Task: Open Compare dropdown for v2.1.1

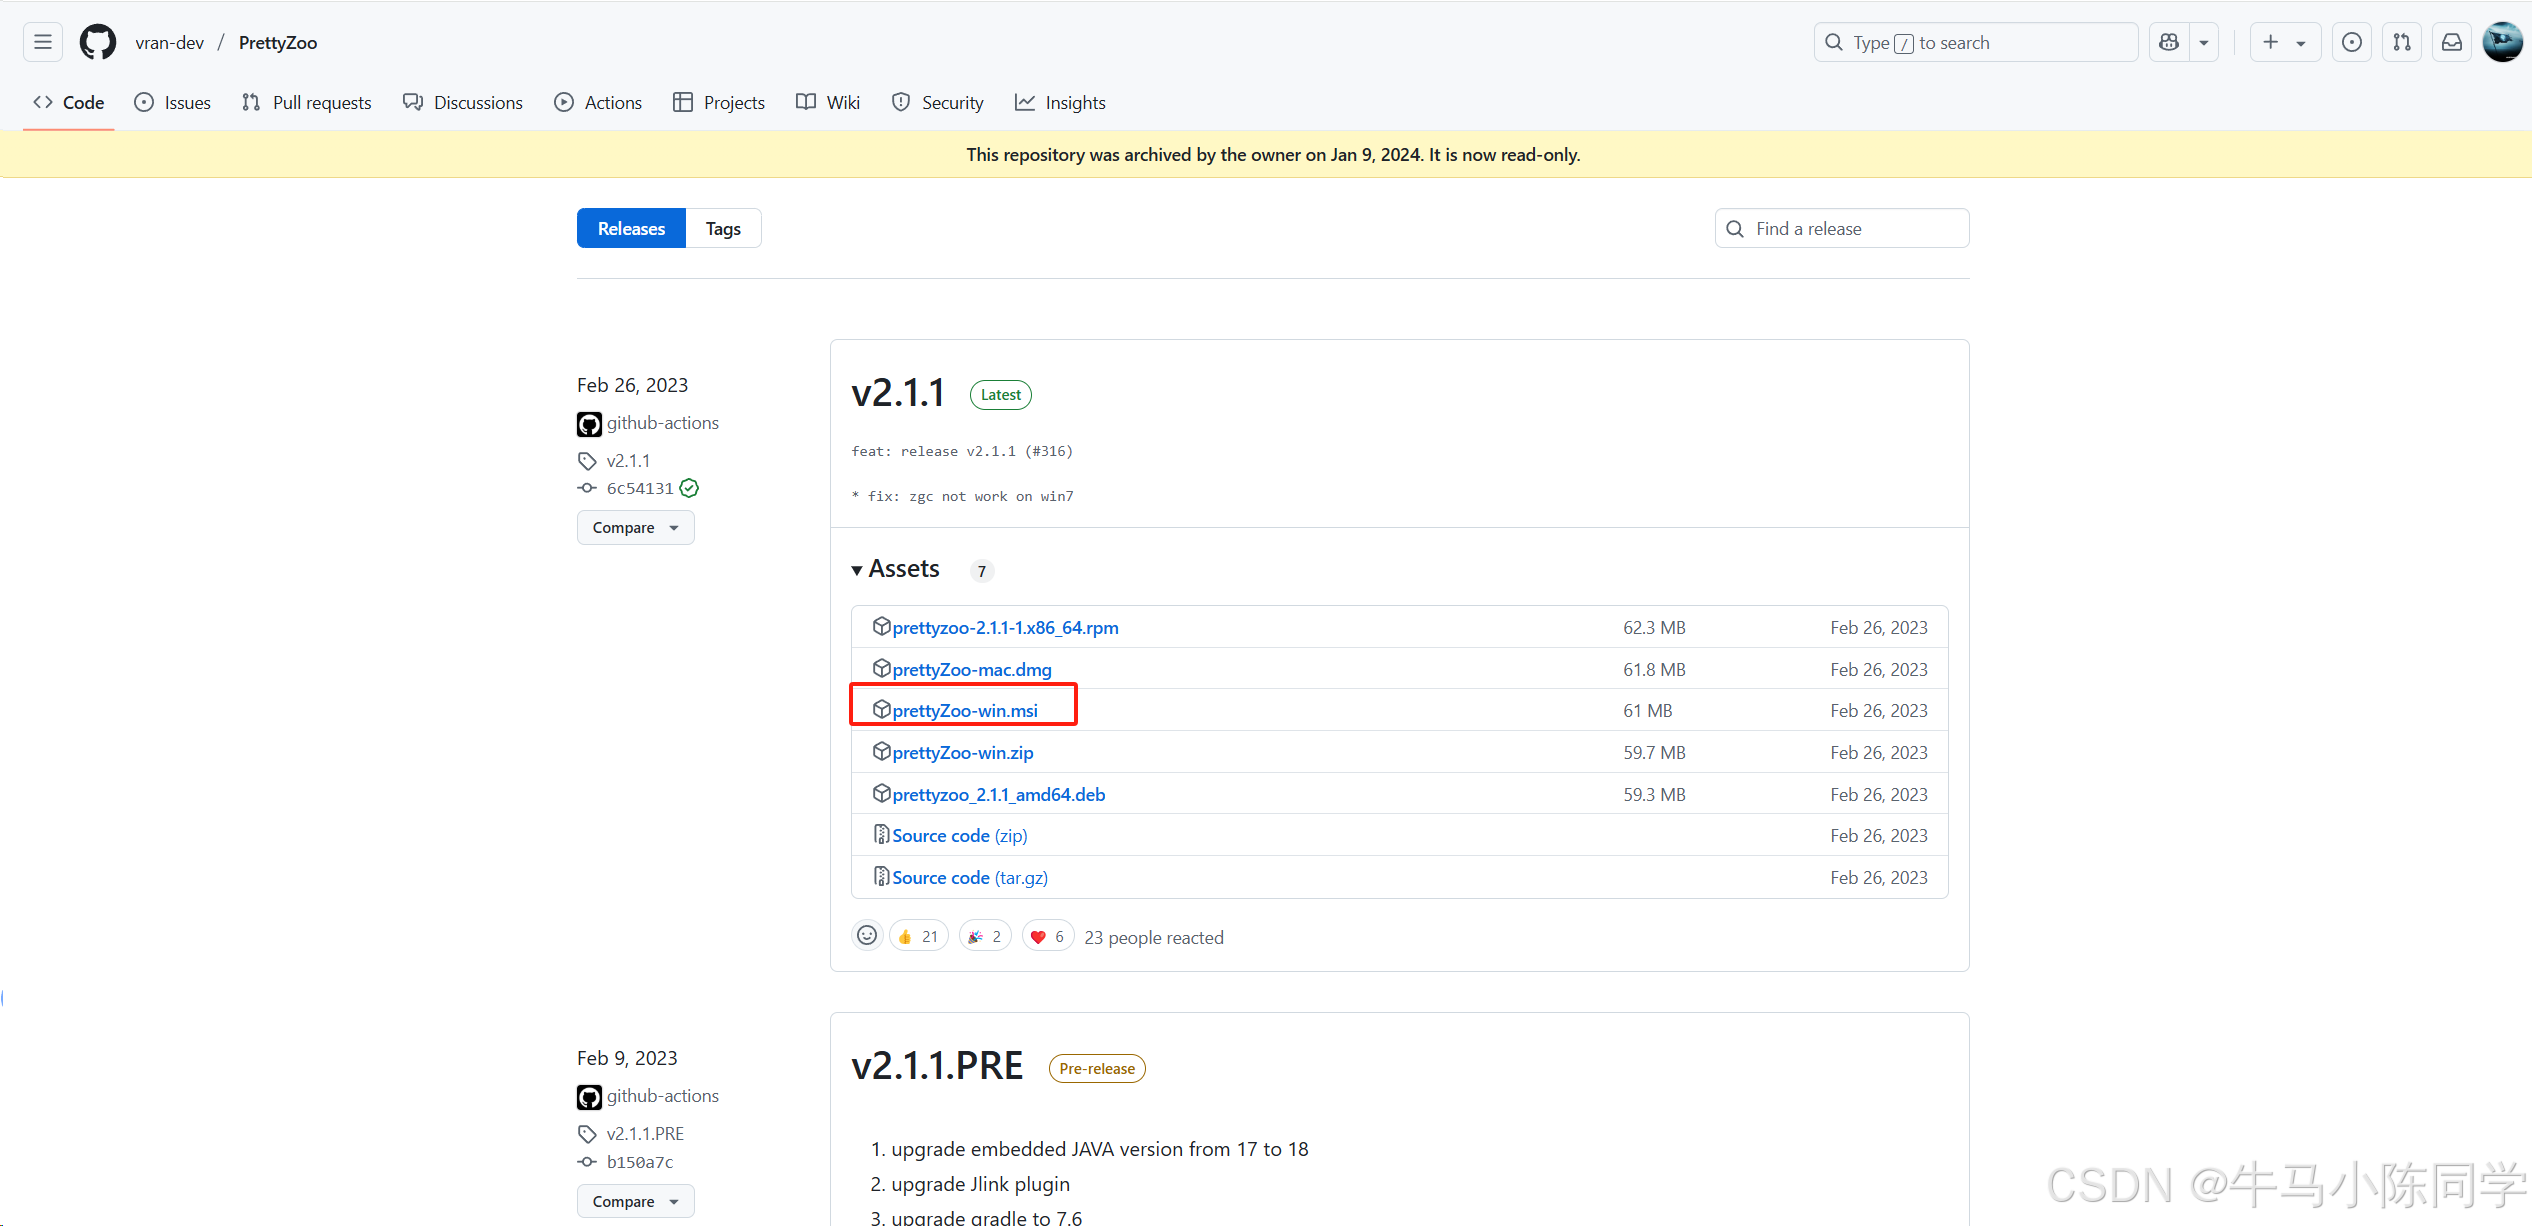Action: 635,527
